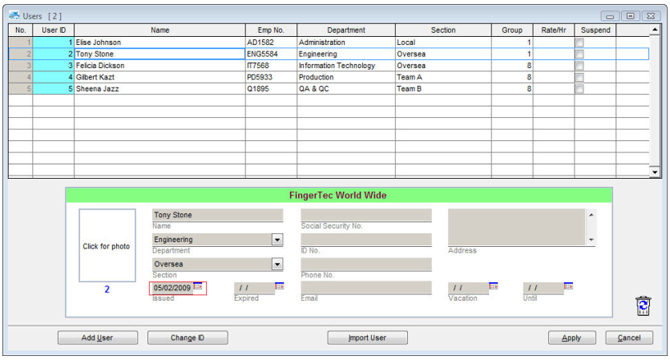Open calendar picker for Issued date
670x360 pixels.
[x=198, y=286]
